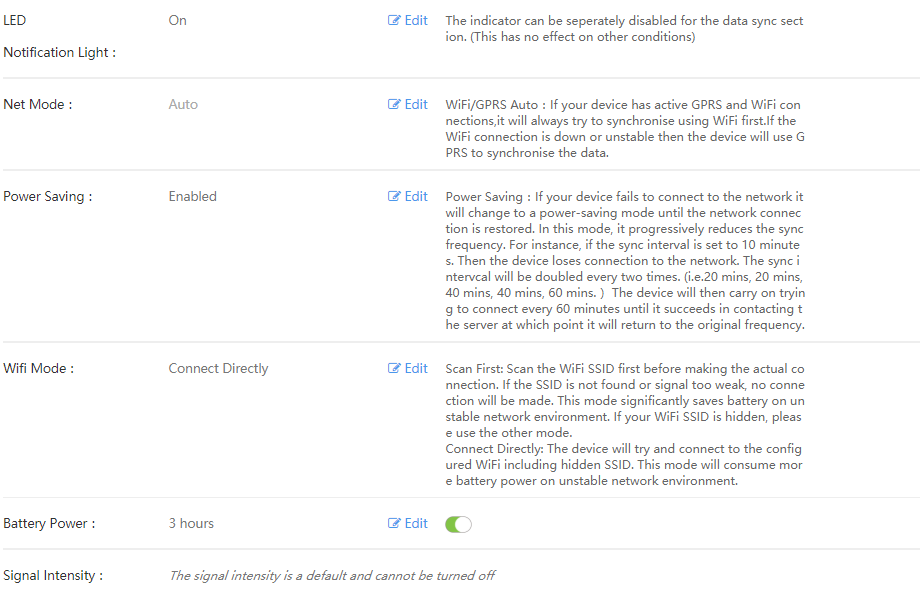Open Edit link for Net Mode
Image resolution: width=920 pixels, height=593 pixels.
(x=408, y=104)
